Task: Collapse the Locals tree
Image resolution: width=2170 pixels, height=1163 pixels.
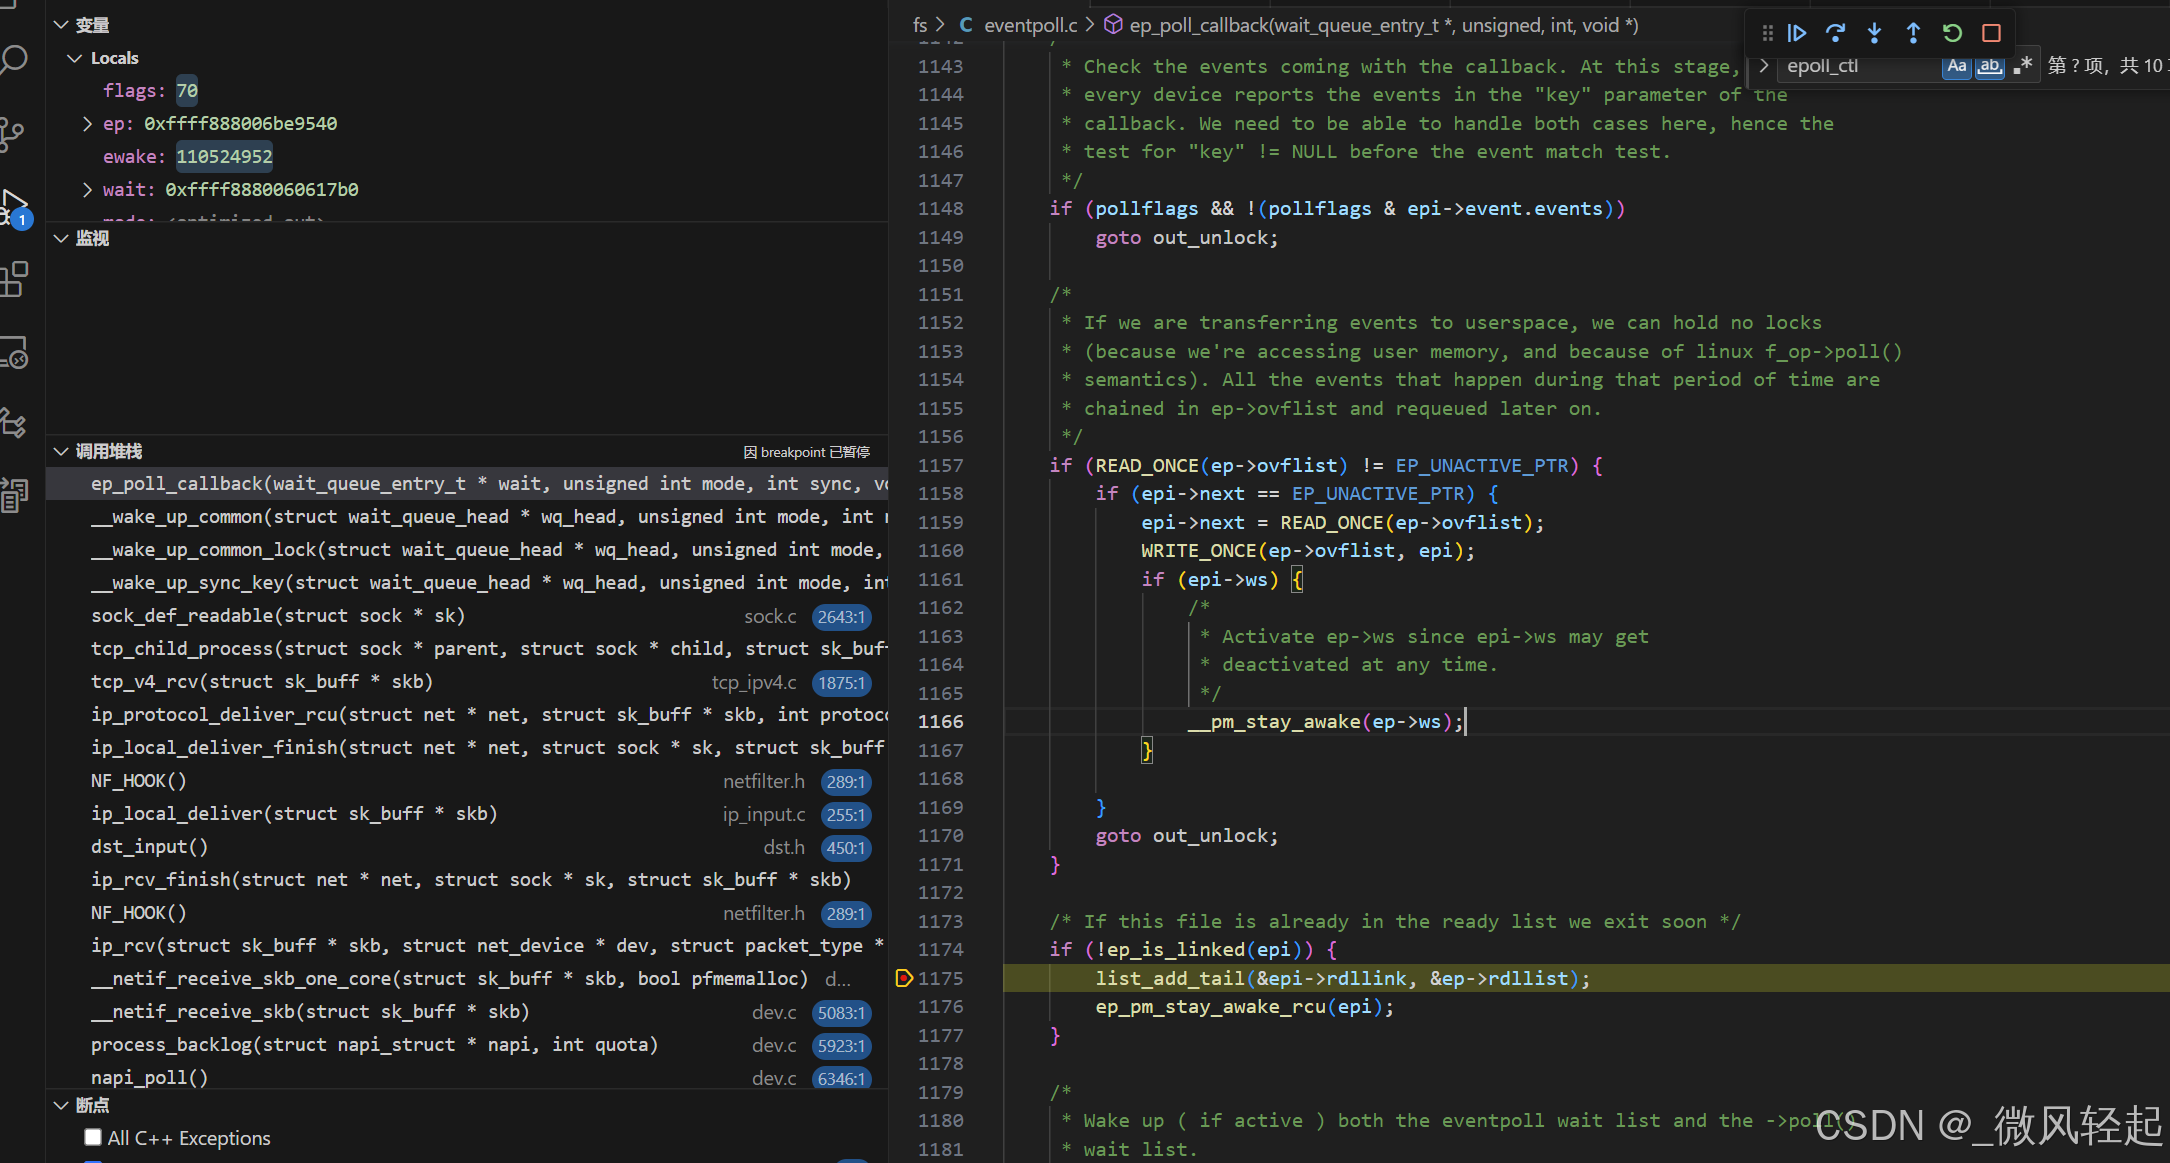Action: click(74, 58)
